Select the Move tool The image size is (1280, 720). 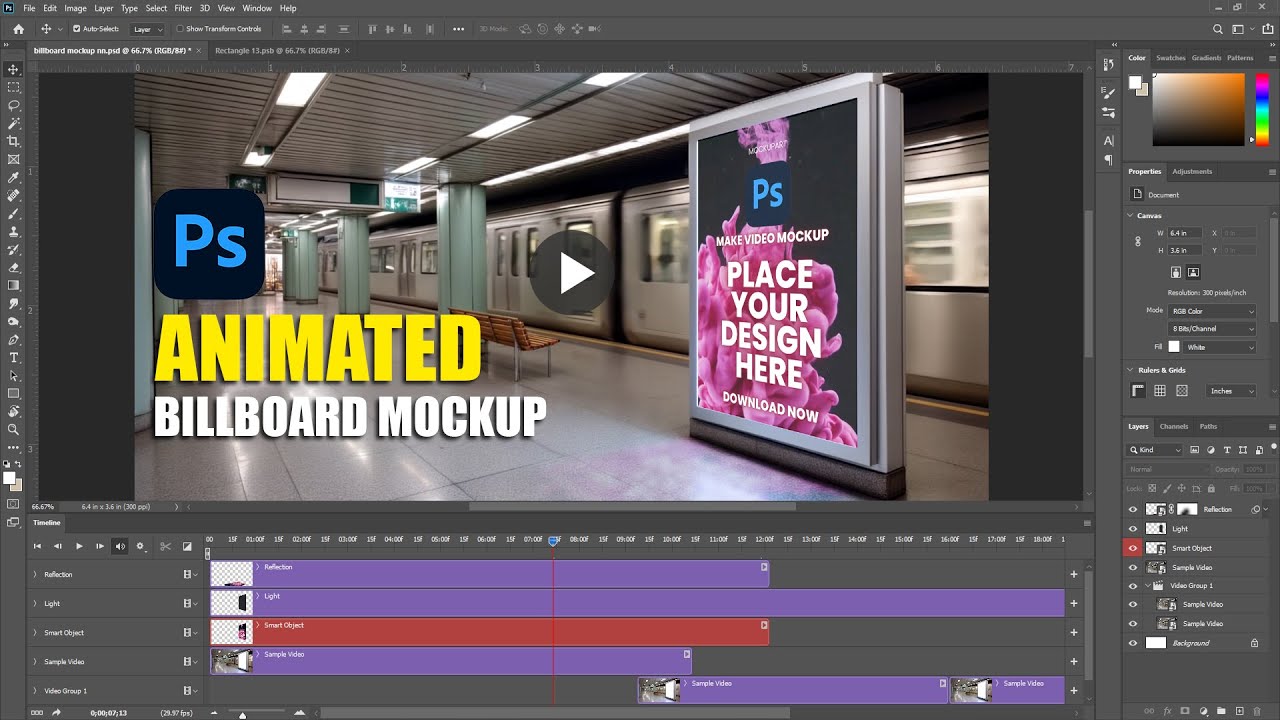pyautogui.click(x=14, y=69)
